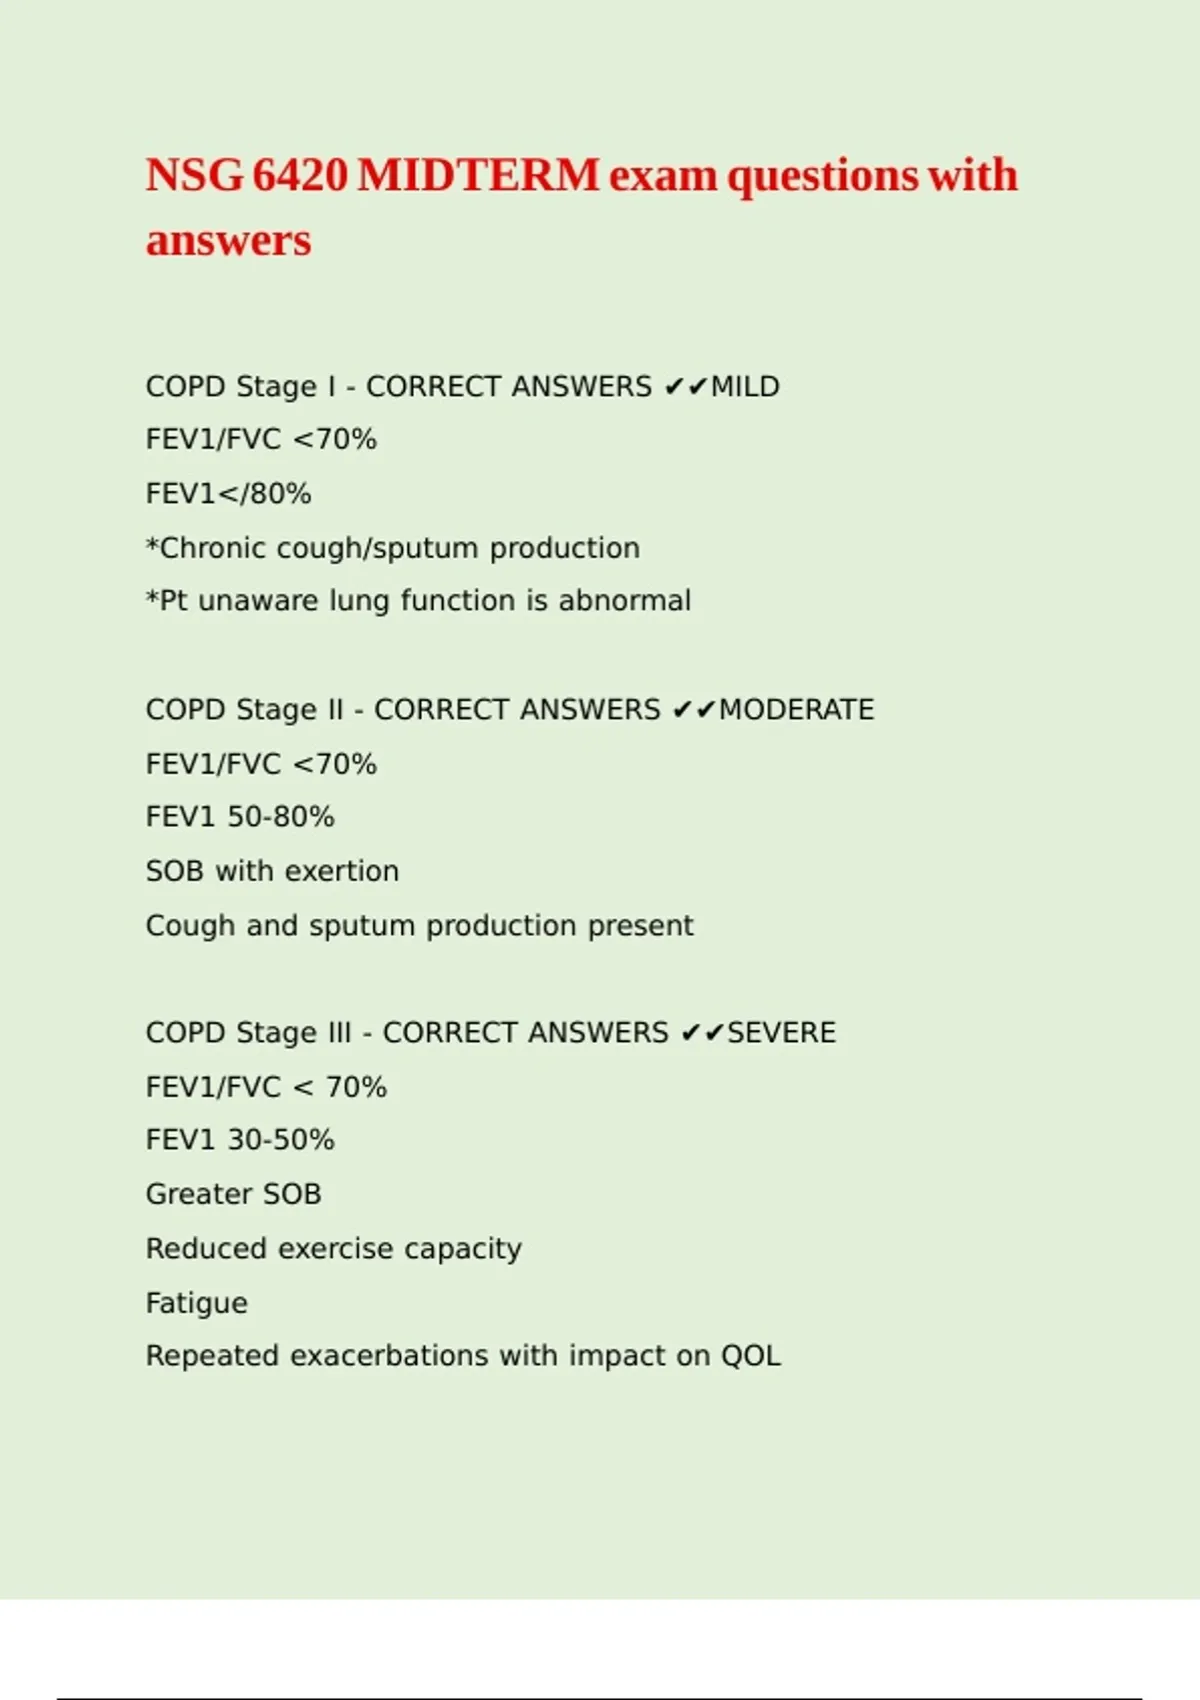
Task: Click the FEV1 50-80% line
Action: (x=240, y=817)
